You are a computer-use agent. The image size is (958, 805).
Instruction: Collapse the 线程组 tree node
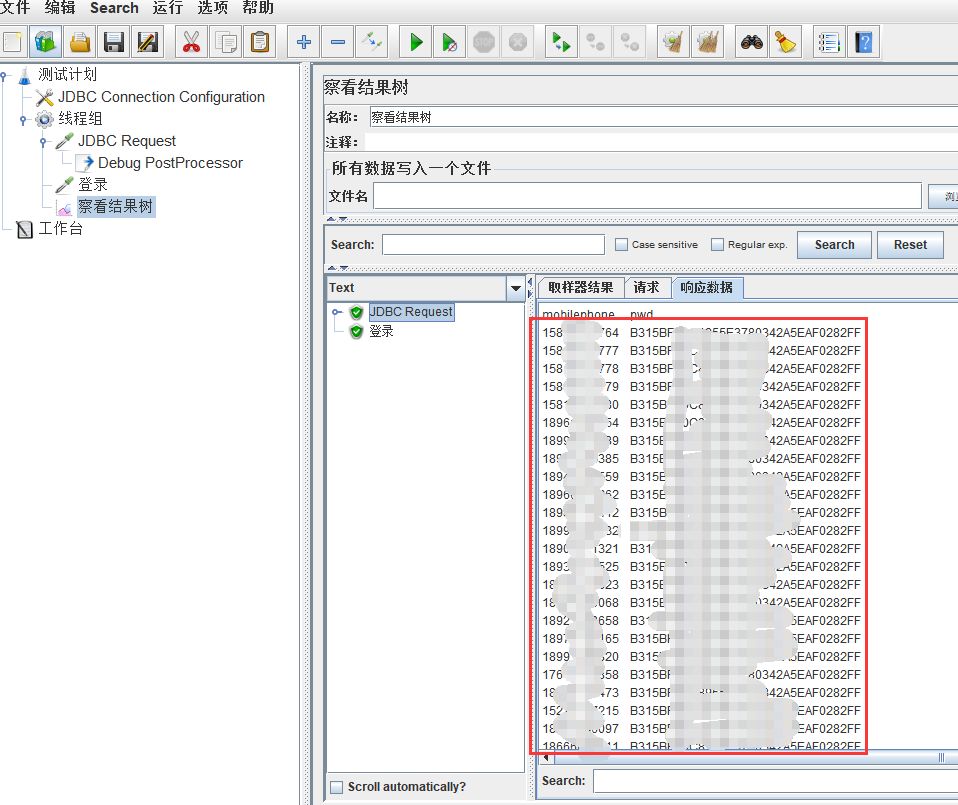(x=23, y=120)
